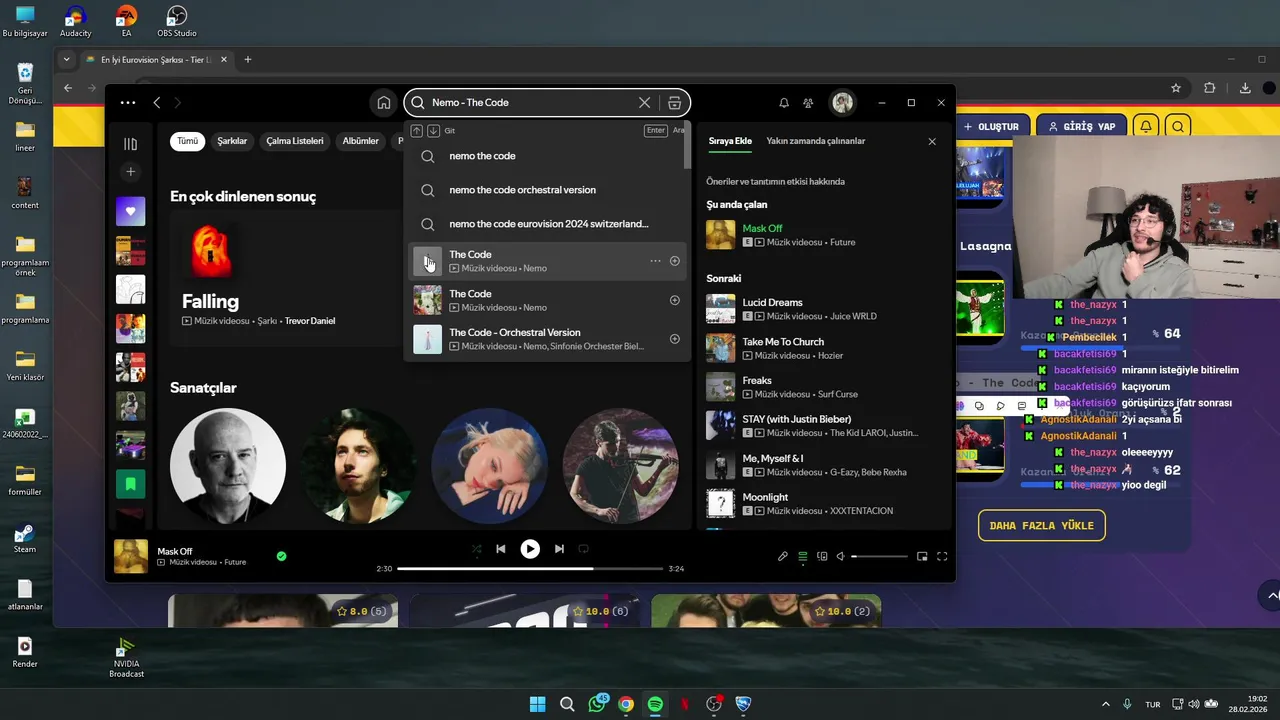This screenshot has height=720, width=1280.
Task: Bookmark page with Chrome star icon
Action: coord(1176,88)
